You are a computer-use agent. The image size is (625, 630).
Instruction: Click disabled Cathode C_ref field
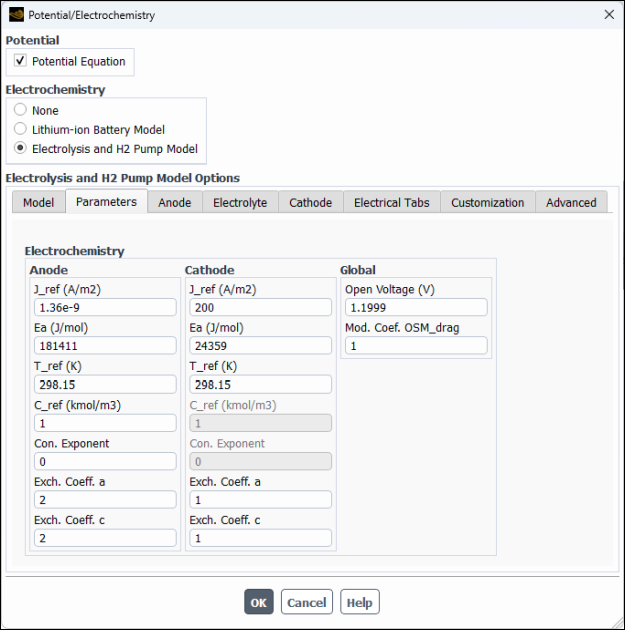(261, 423)
